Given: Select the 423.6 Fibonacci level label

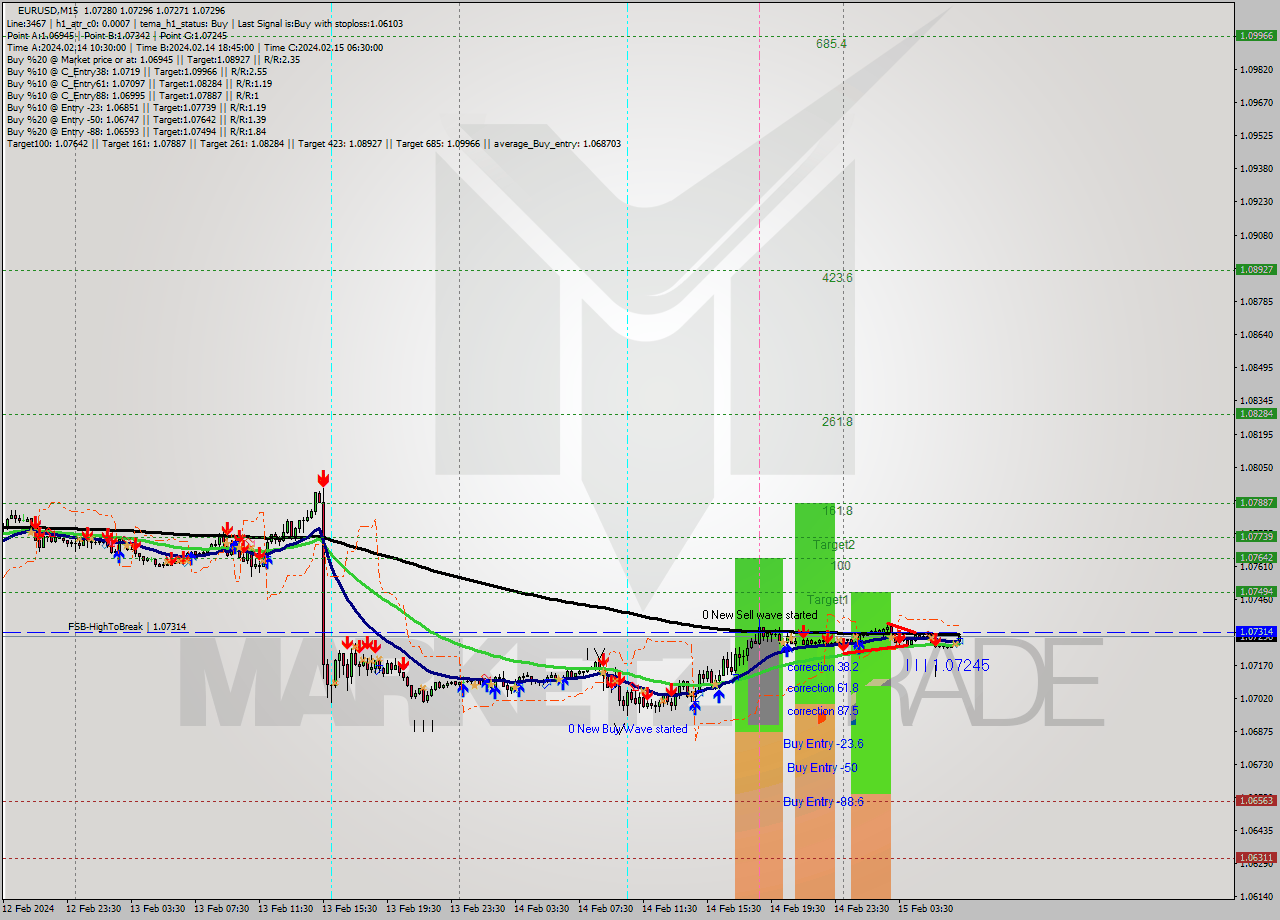Looking at the screenshot, I should pos(837,278).
